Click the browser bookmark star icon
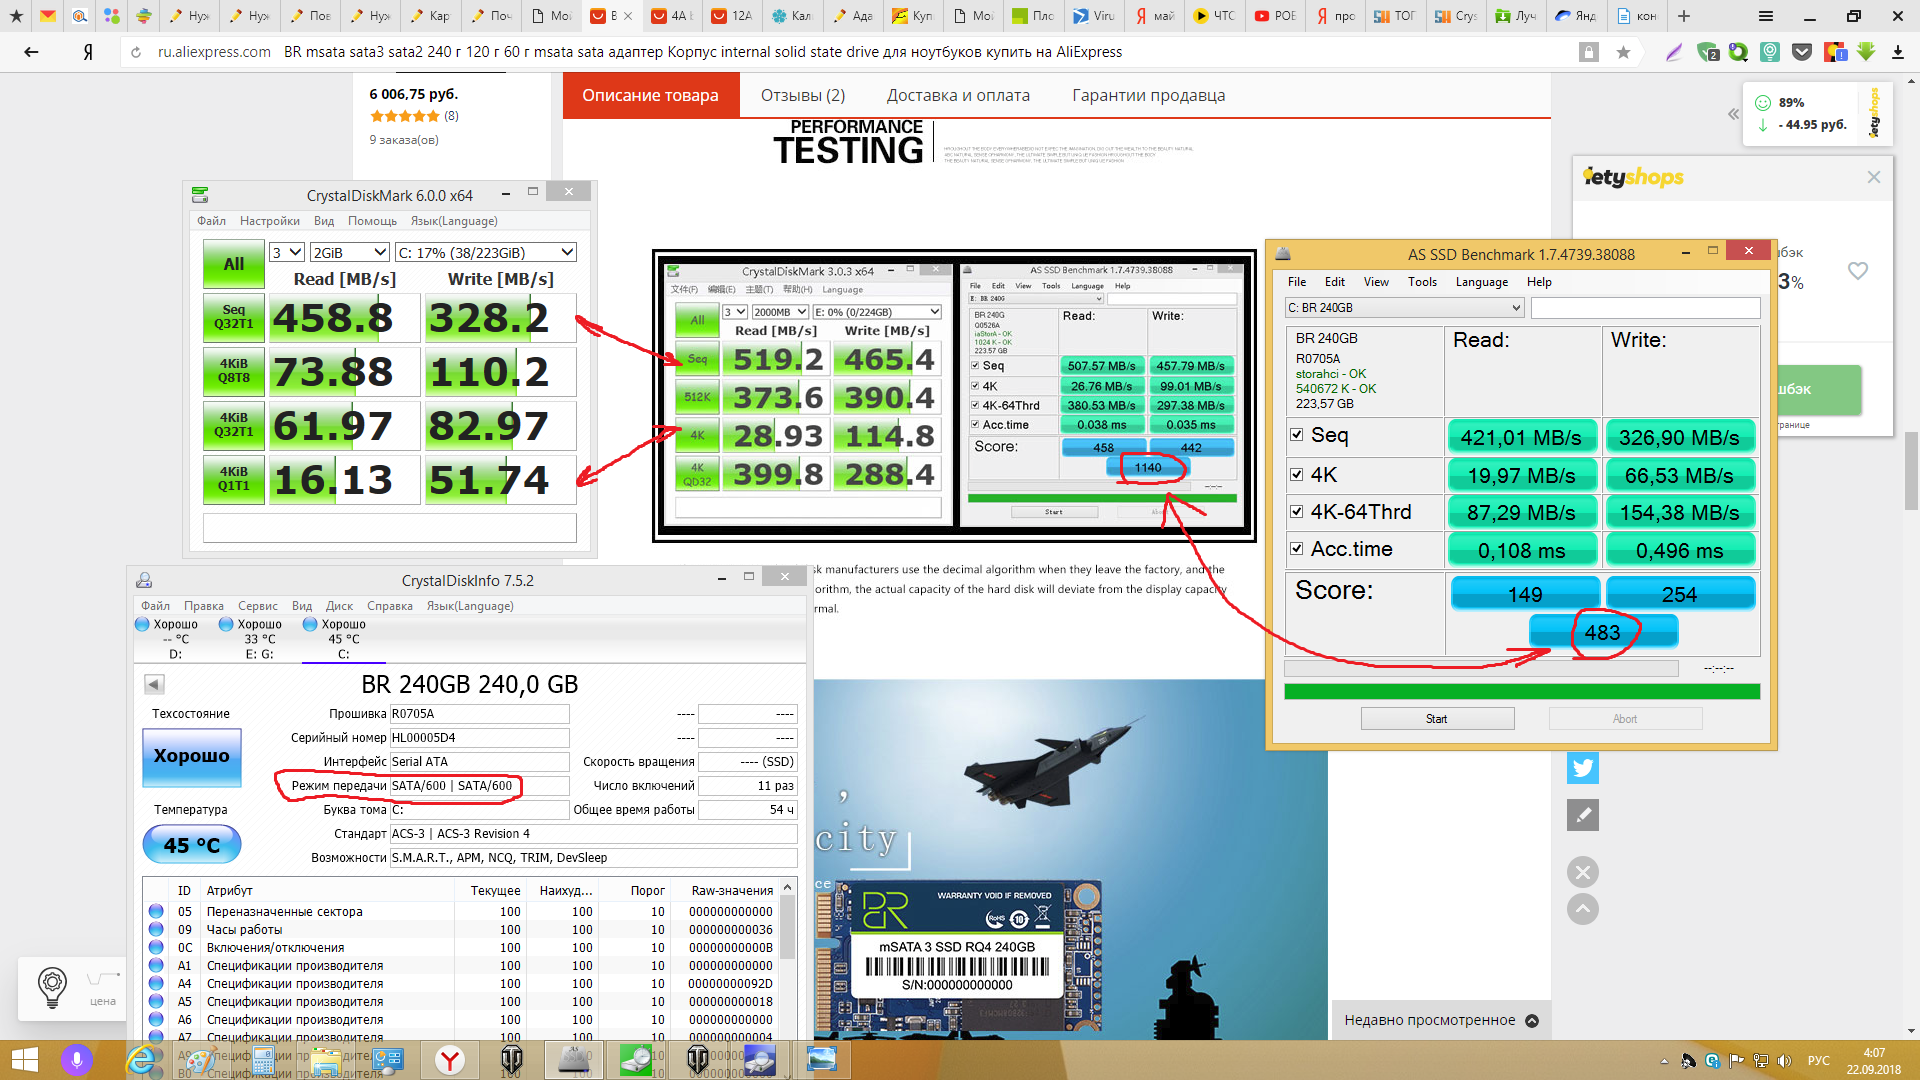The image size is (1920, 1080). [x=1623, y=52]
